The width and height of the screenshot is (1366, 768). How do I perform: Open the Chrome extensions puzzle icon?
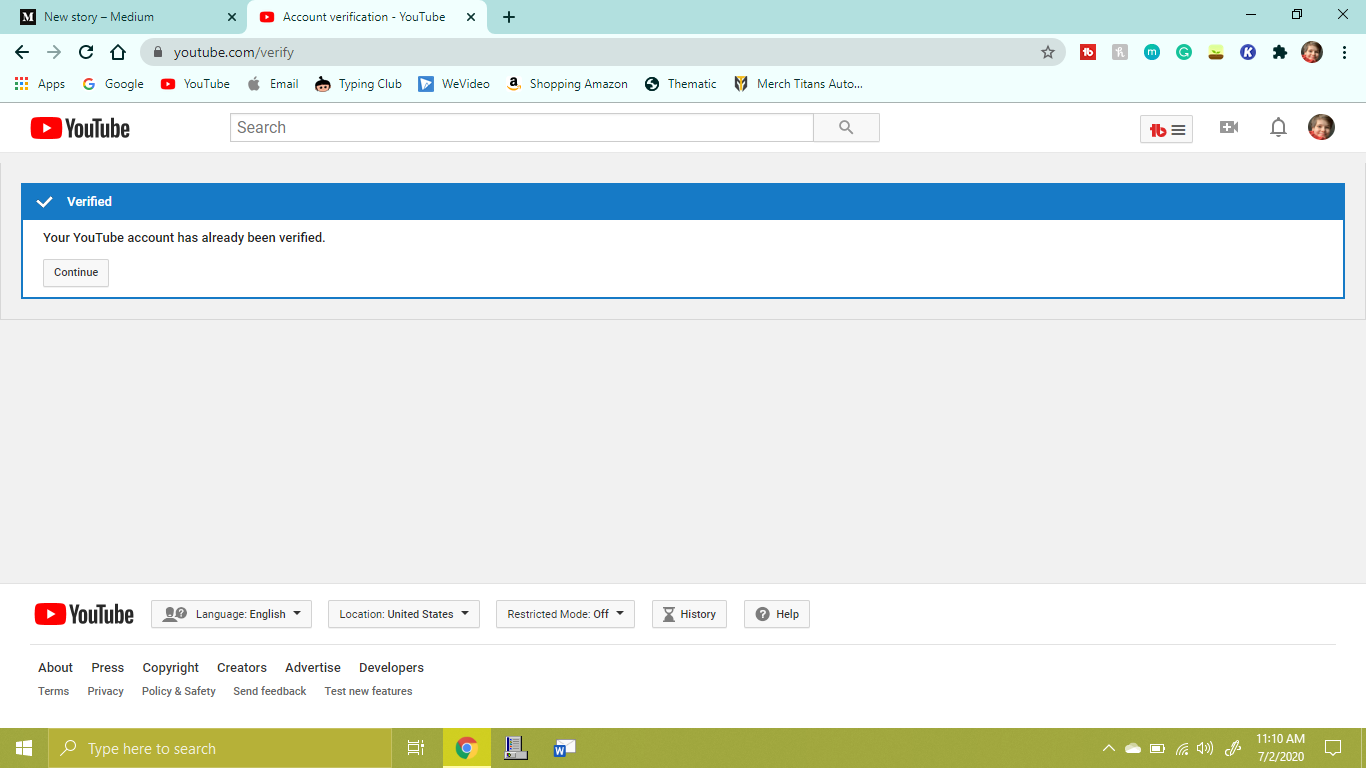pos(1280,52)
